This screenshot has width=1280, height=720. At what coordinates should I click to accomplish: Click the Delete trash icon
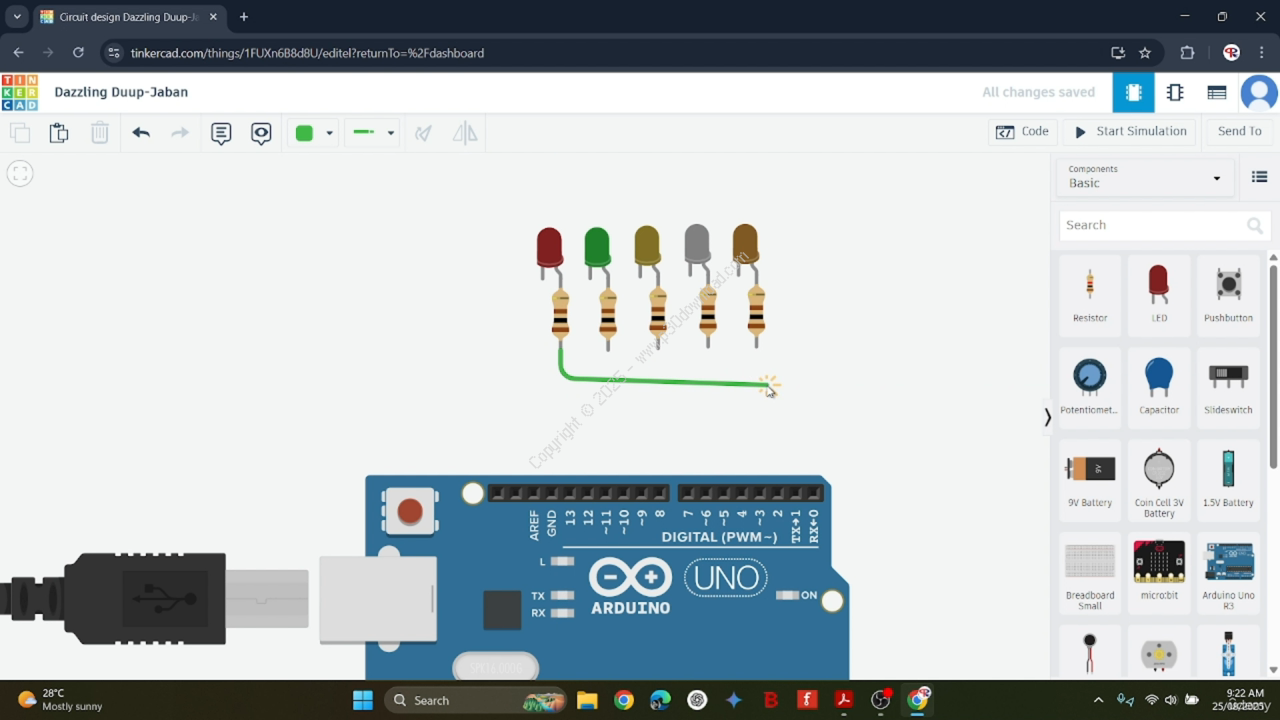100,132
